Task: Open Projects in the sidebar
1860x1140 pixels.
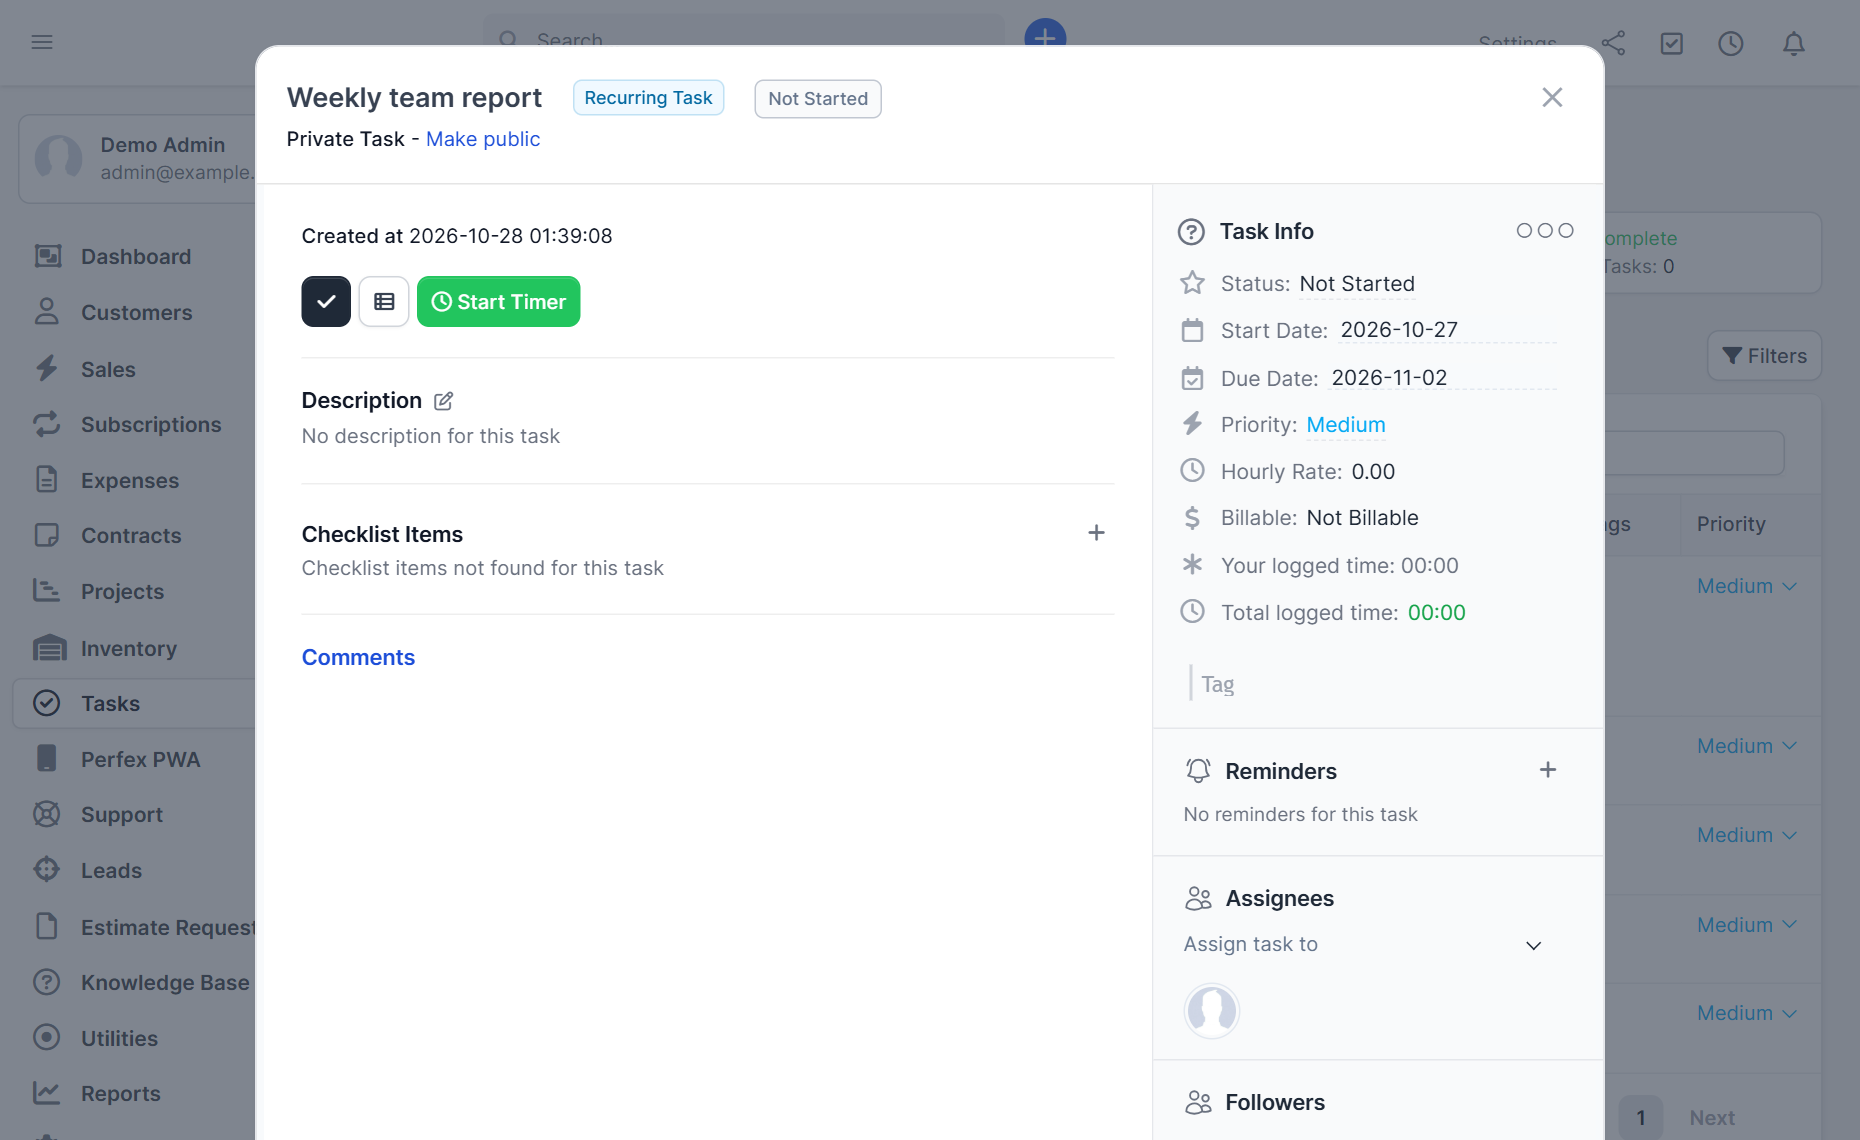Action: pos(122,592)
